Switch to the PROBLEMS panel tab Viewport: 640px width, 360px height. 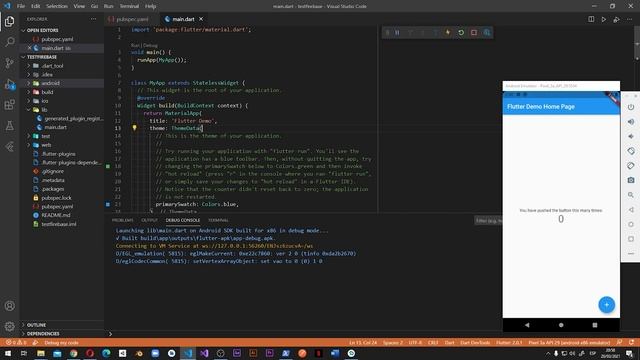pyautogui.click(x=122, y=220)
